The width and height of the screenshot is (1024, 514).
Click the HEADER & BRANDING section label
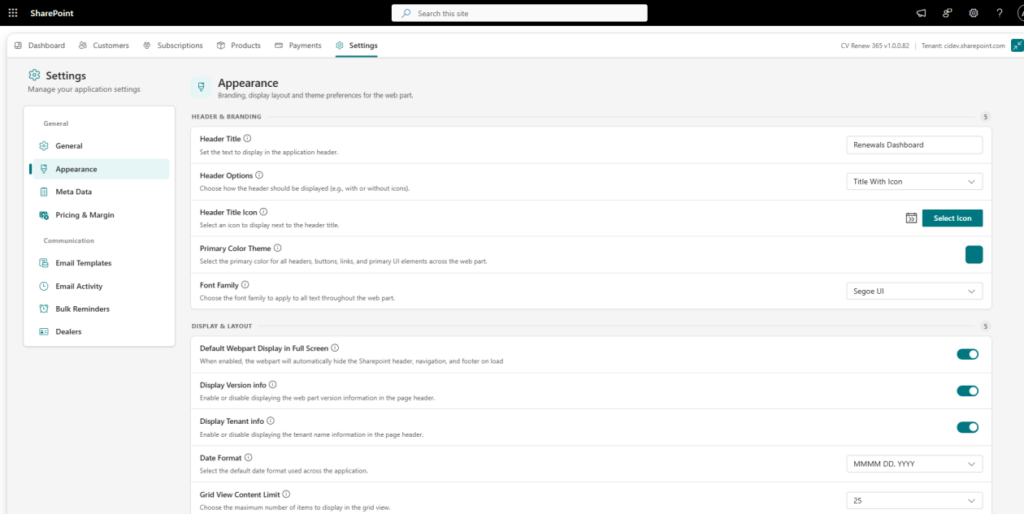click(x=227, y=117)
